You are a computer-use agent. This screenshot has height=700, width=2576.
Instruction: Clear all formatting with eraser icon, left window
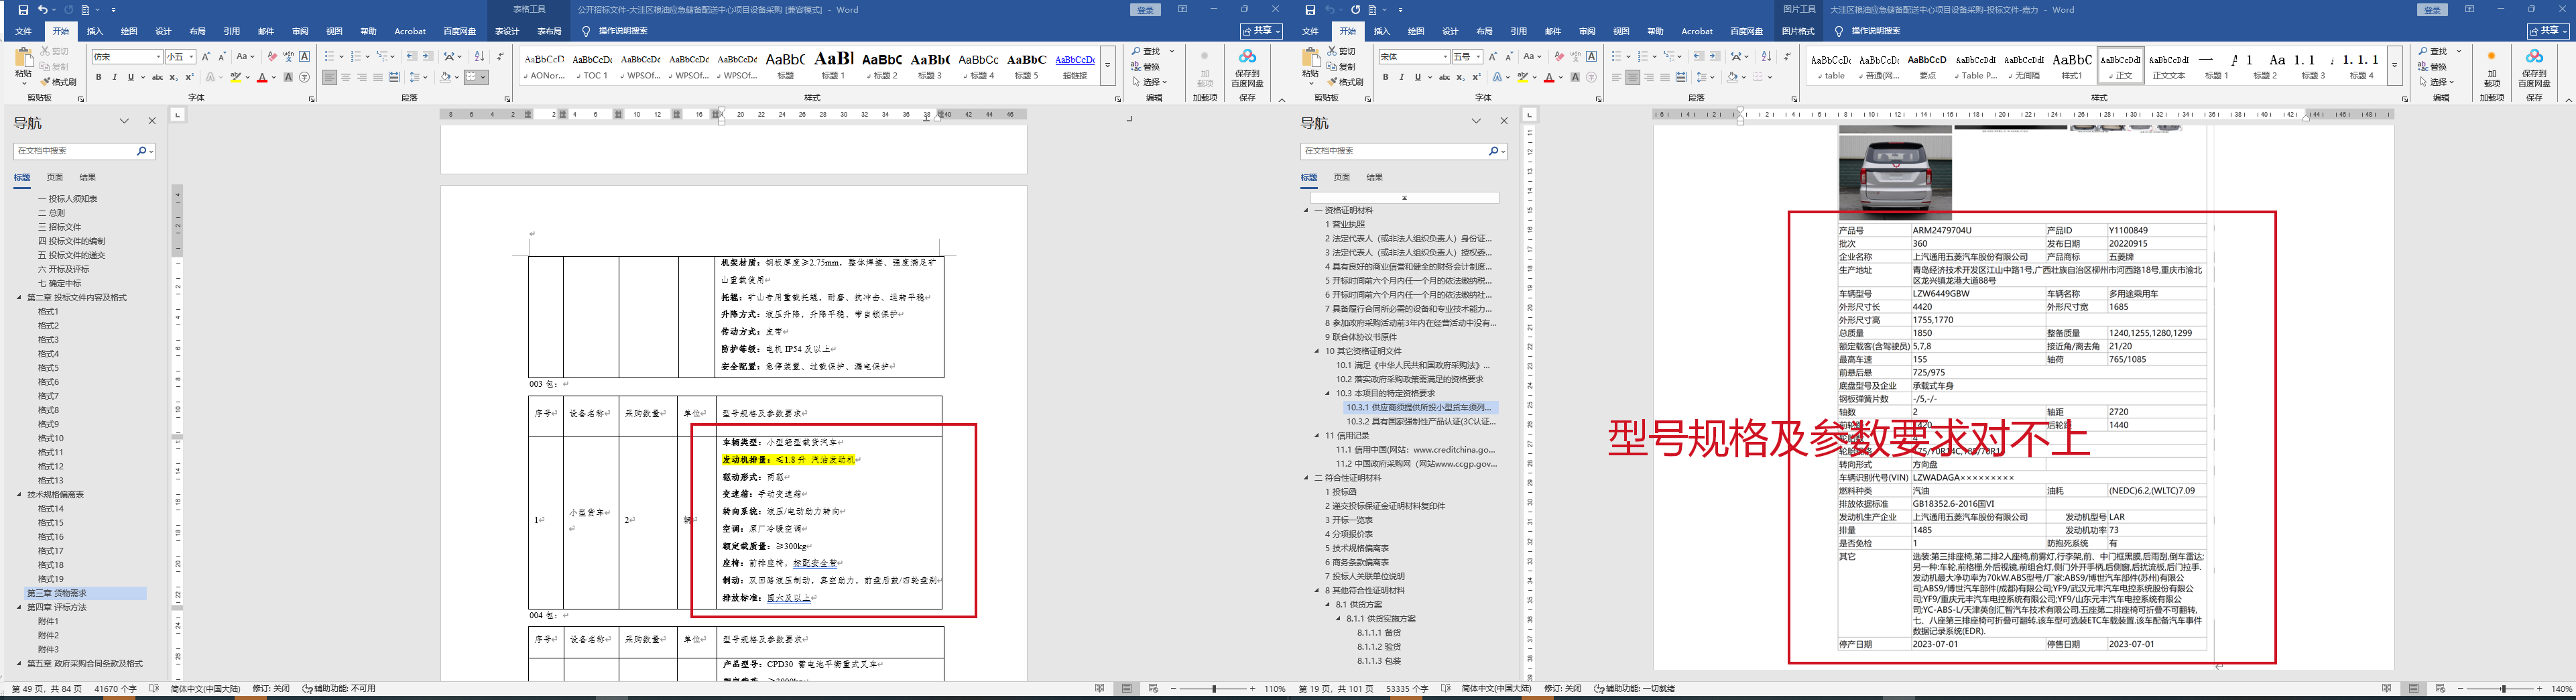click(x=272, y=57)
